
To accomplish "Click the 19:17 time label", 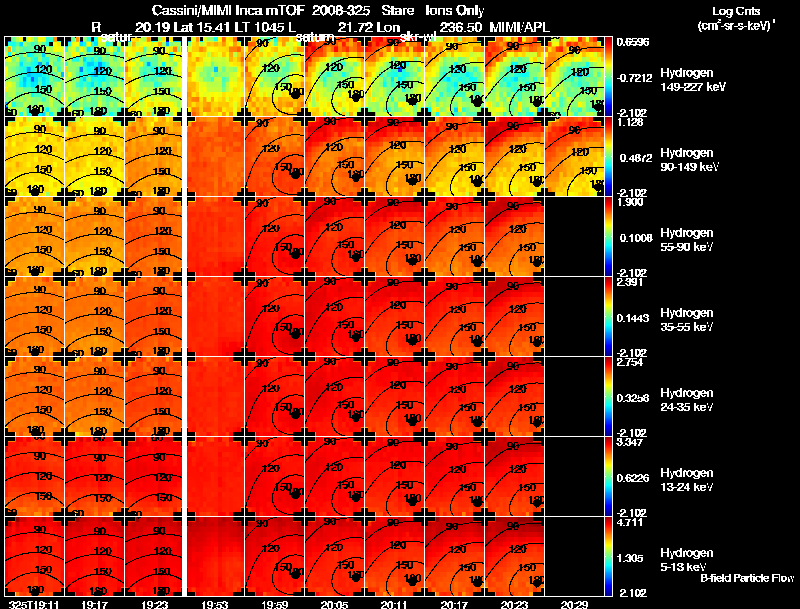I will point(94,604).
